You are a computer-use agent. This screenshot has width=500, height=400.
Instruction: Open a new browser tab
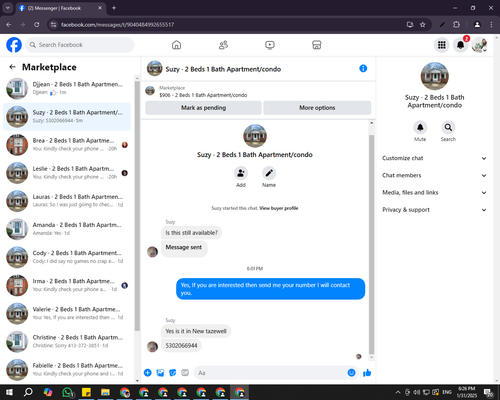(x=114, y=8)
